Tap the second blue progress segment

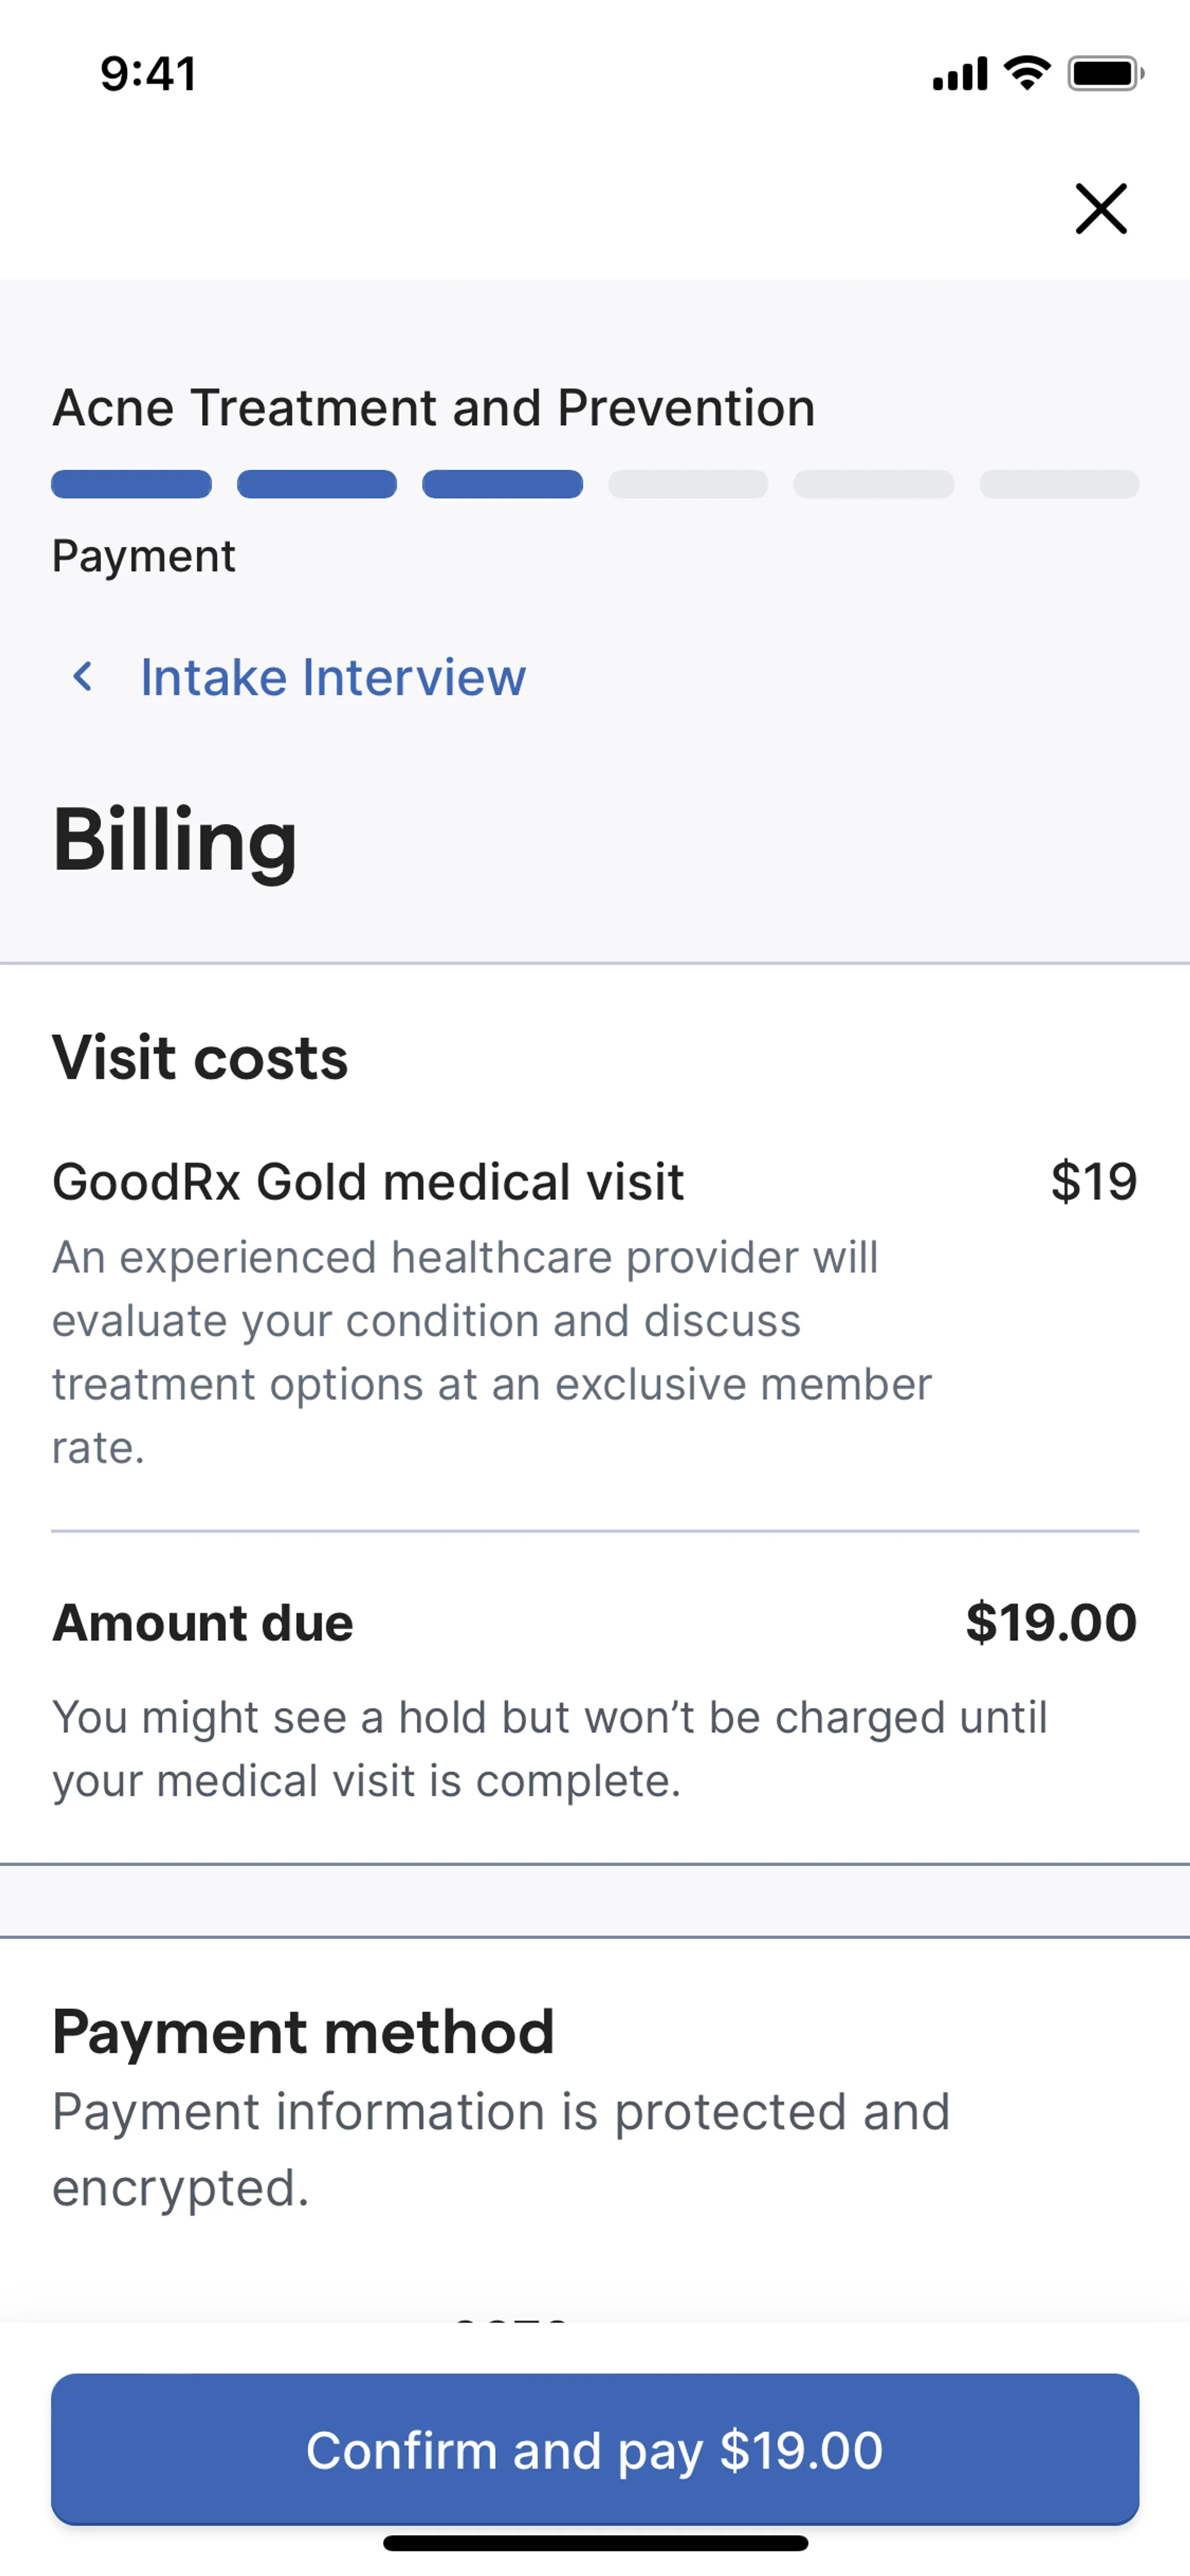[x=317, y=484]
